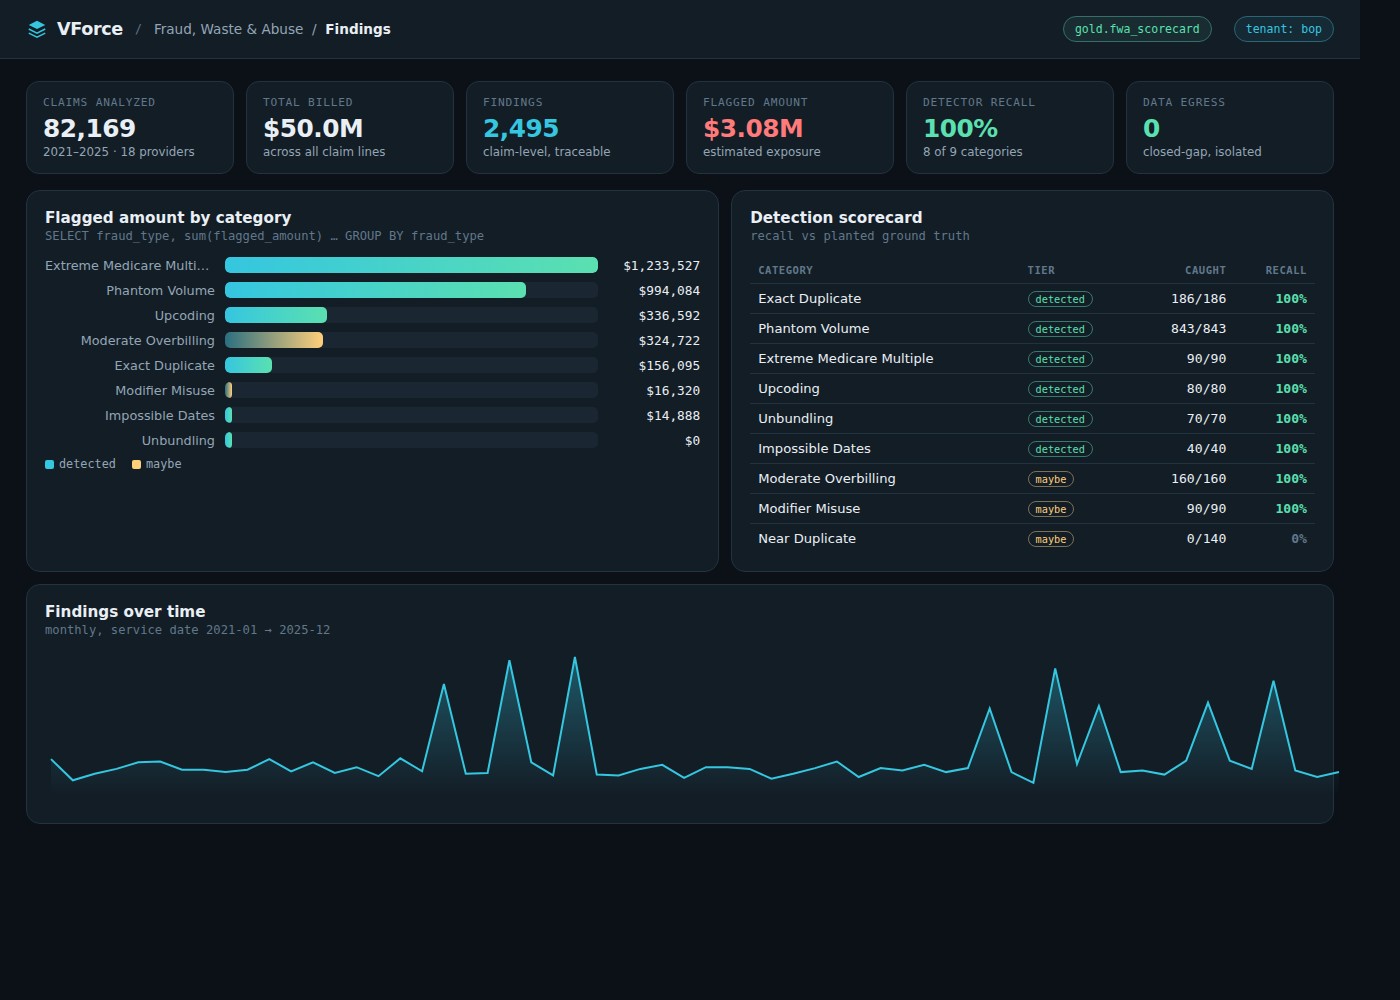Open the Total Billed card
The image size is (1400, 1000).
tap(350, 128)
